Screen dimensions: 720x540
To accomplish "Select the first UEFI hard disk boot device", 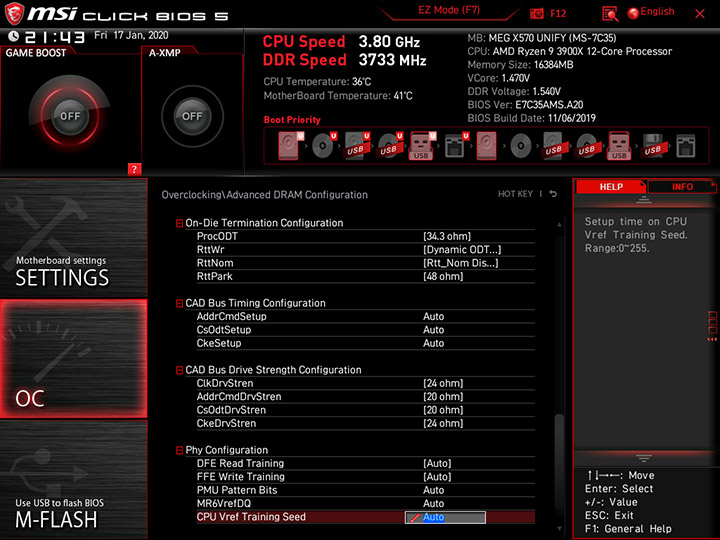I will pos(291,146).
